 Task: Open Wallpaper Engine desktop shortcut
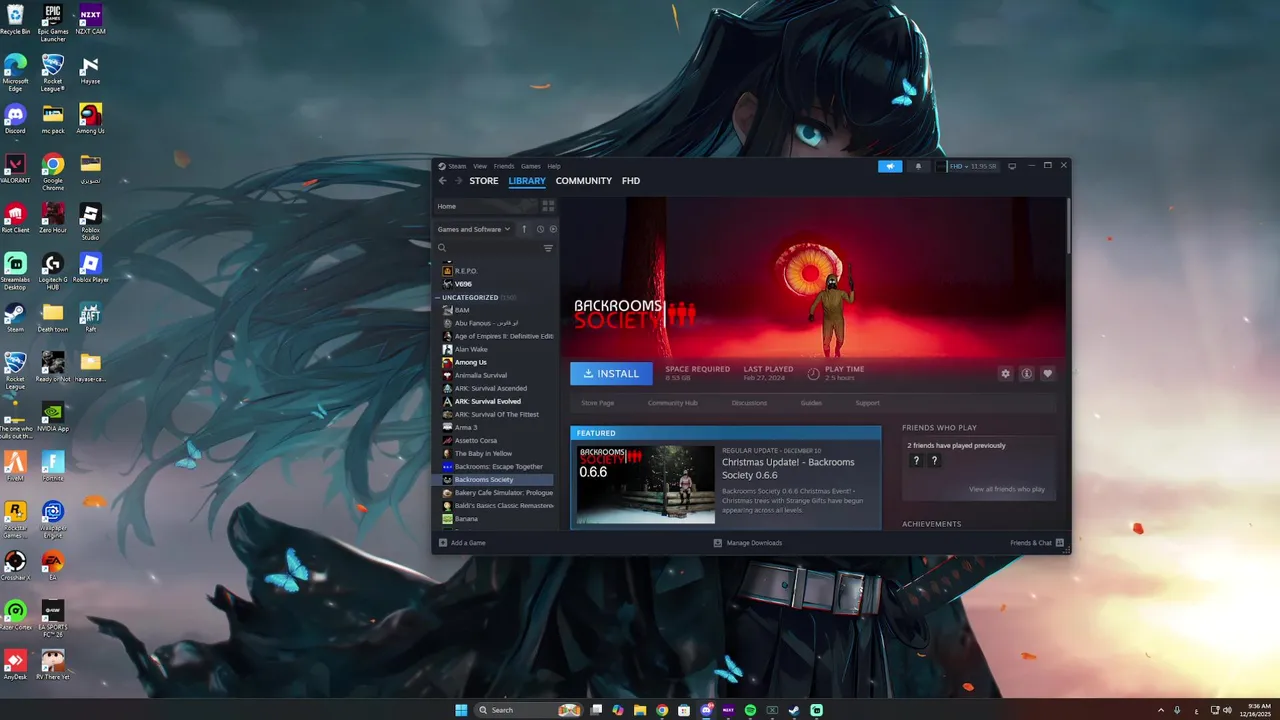[53, 520]
